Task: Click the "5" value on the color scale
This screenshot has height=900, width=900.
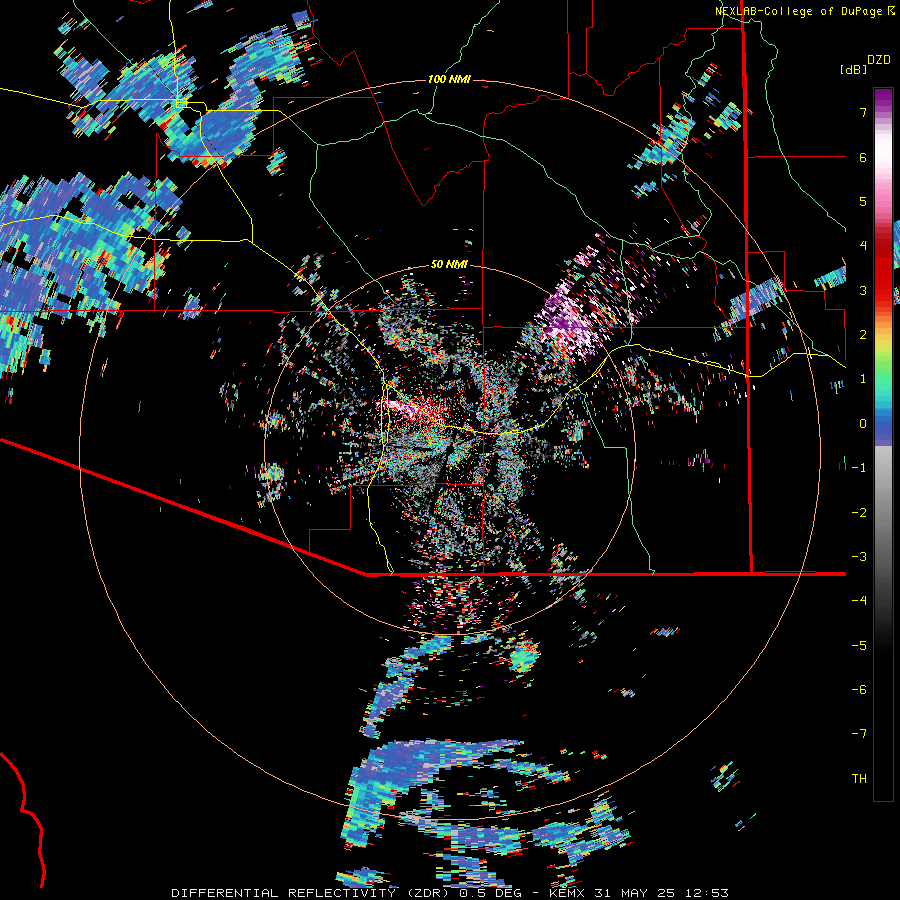Action: 863,201
